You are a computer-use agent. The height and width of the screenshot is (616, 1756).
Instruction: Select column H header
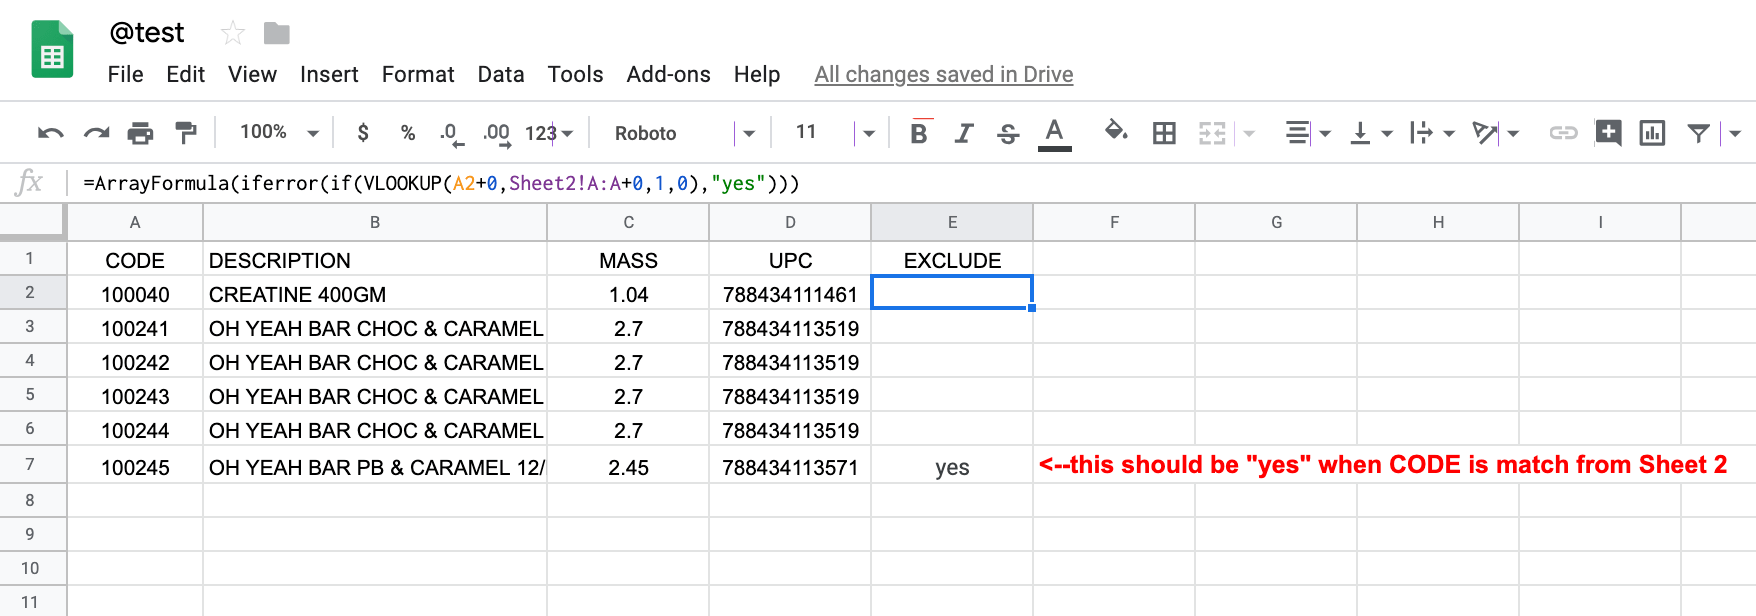1438,222
